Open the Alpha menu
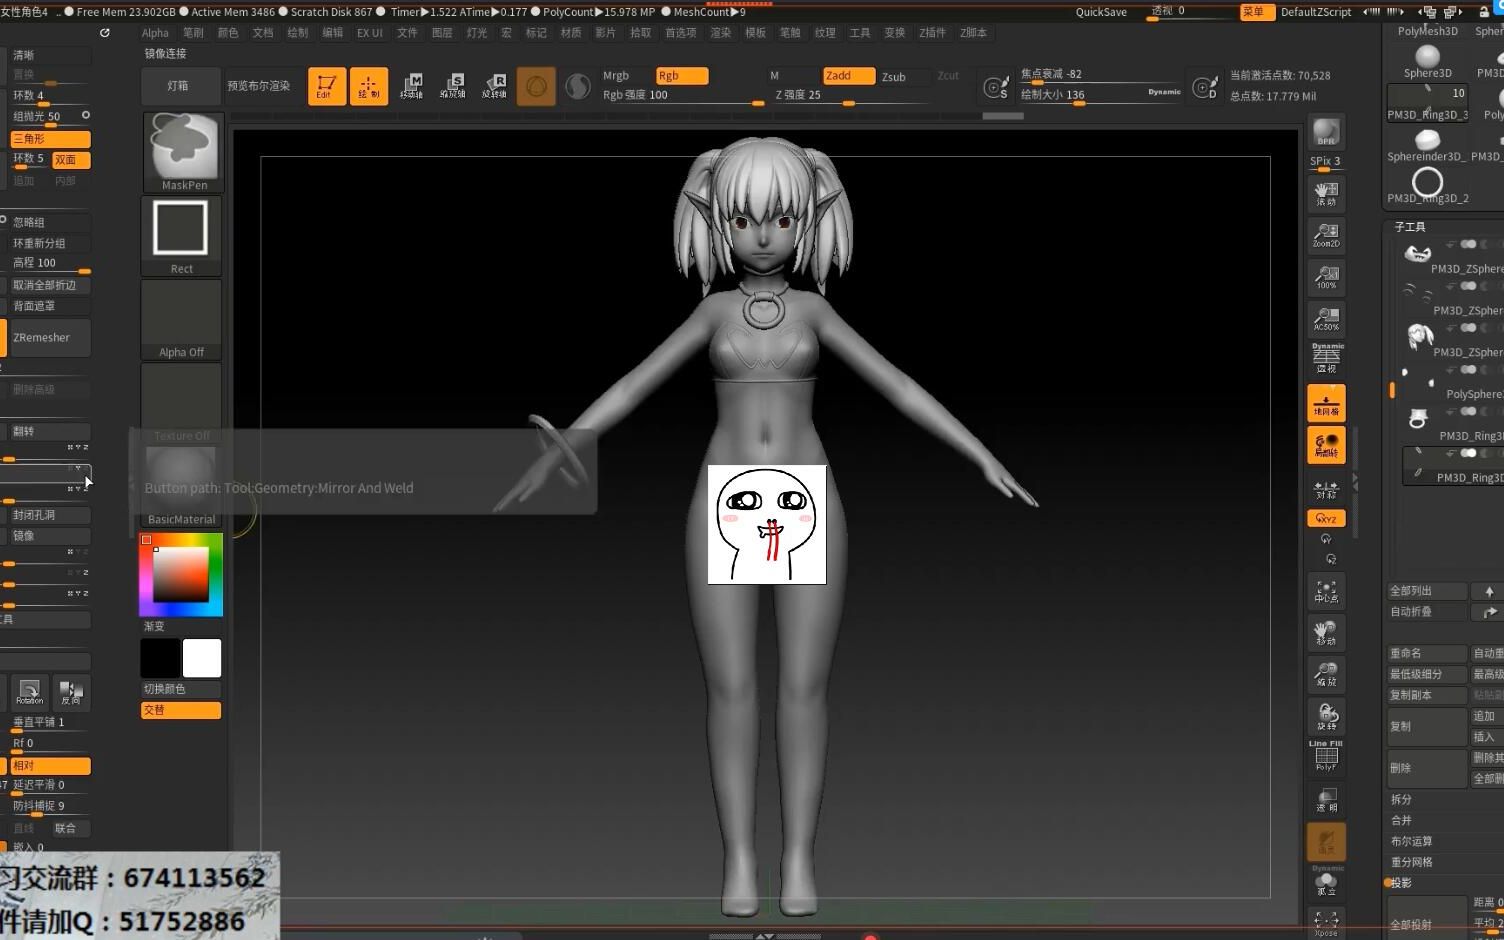Image resolution: width=1504 pixels, height=940 pixels. coord(155,33)
